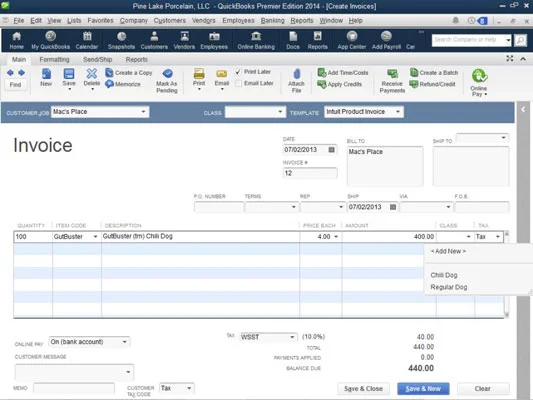
Task: Open tax item dropdown WSST
Action: [292, 337]
